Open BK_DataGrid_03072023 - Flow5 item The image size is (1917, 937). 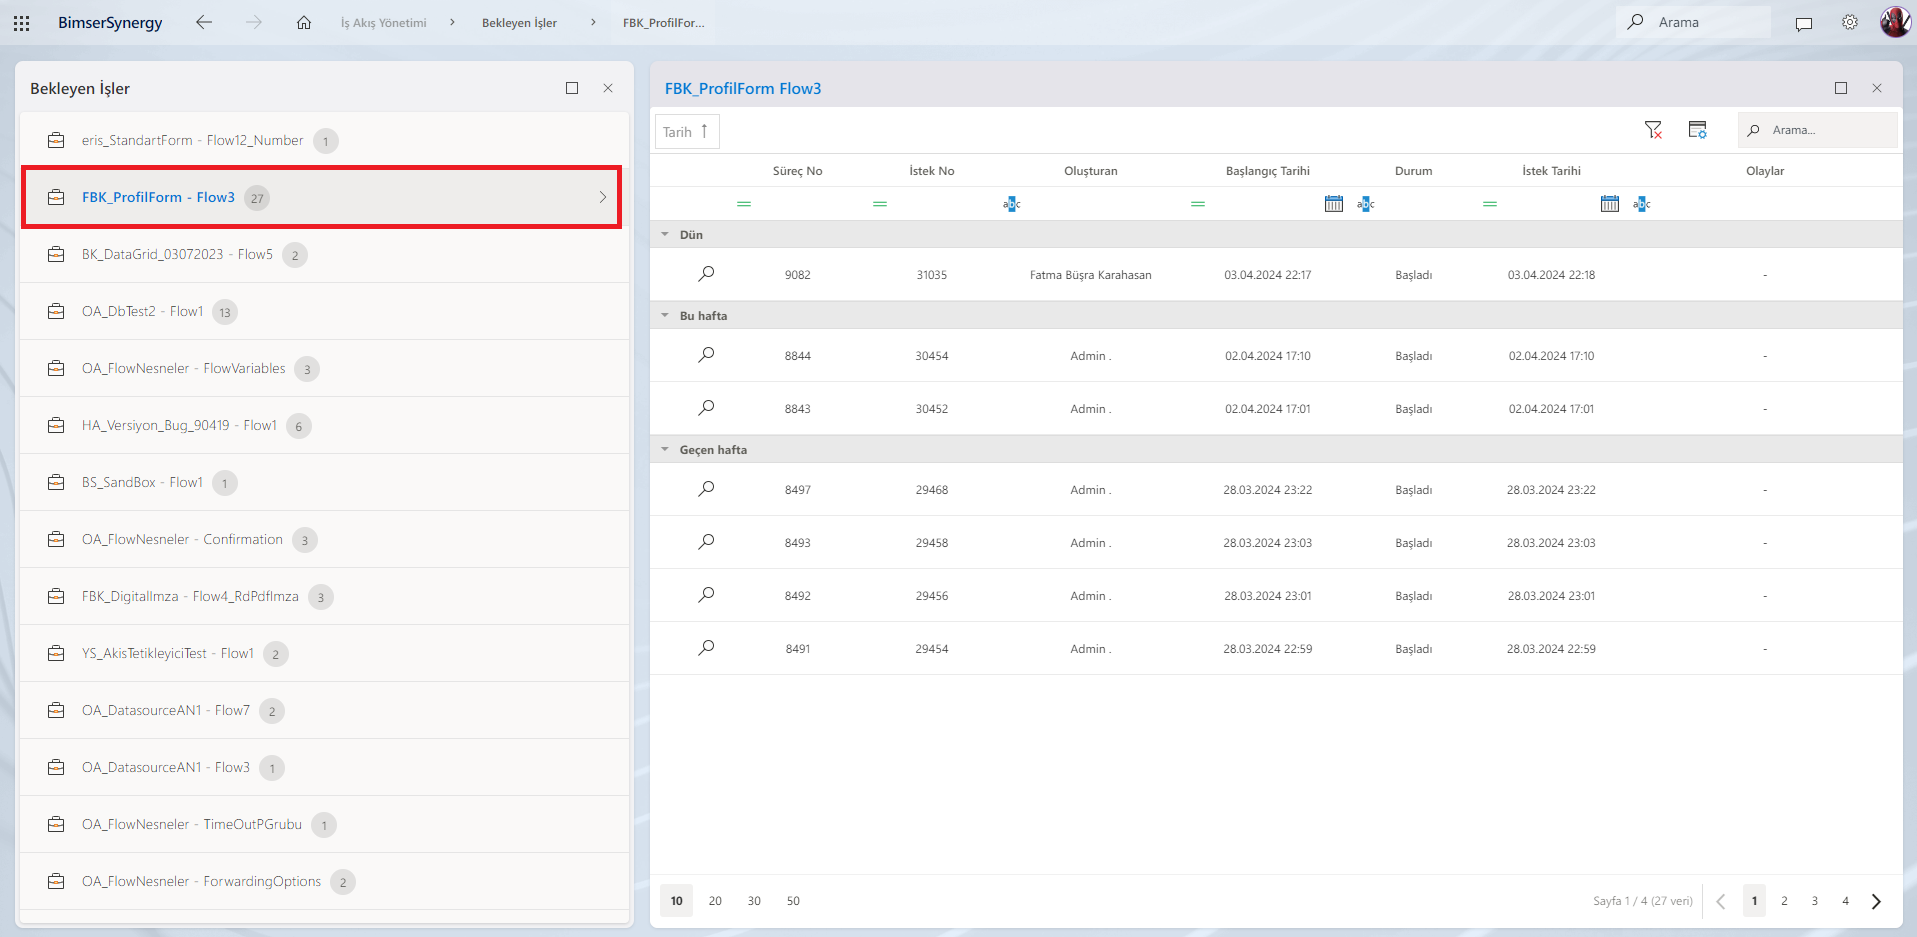point(325,254)
